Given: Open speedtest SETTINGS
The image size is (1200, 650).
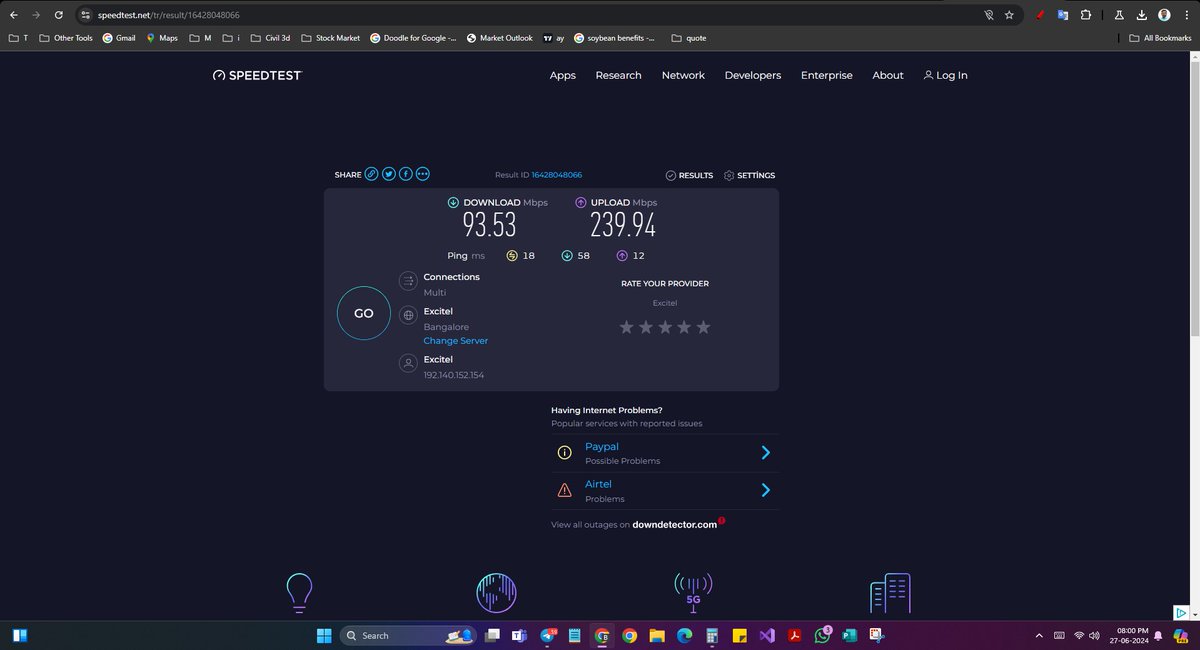Looking at the screenshot, I should [x=749, y=175].
